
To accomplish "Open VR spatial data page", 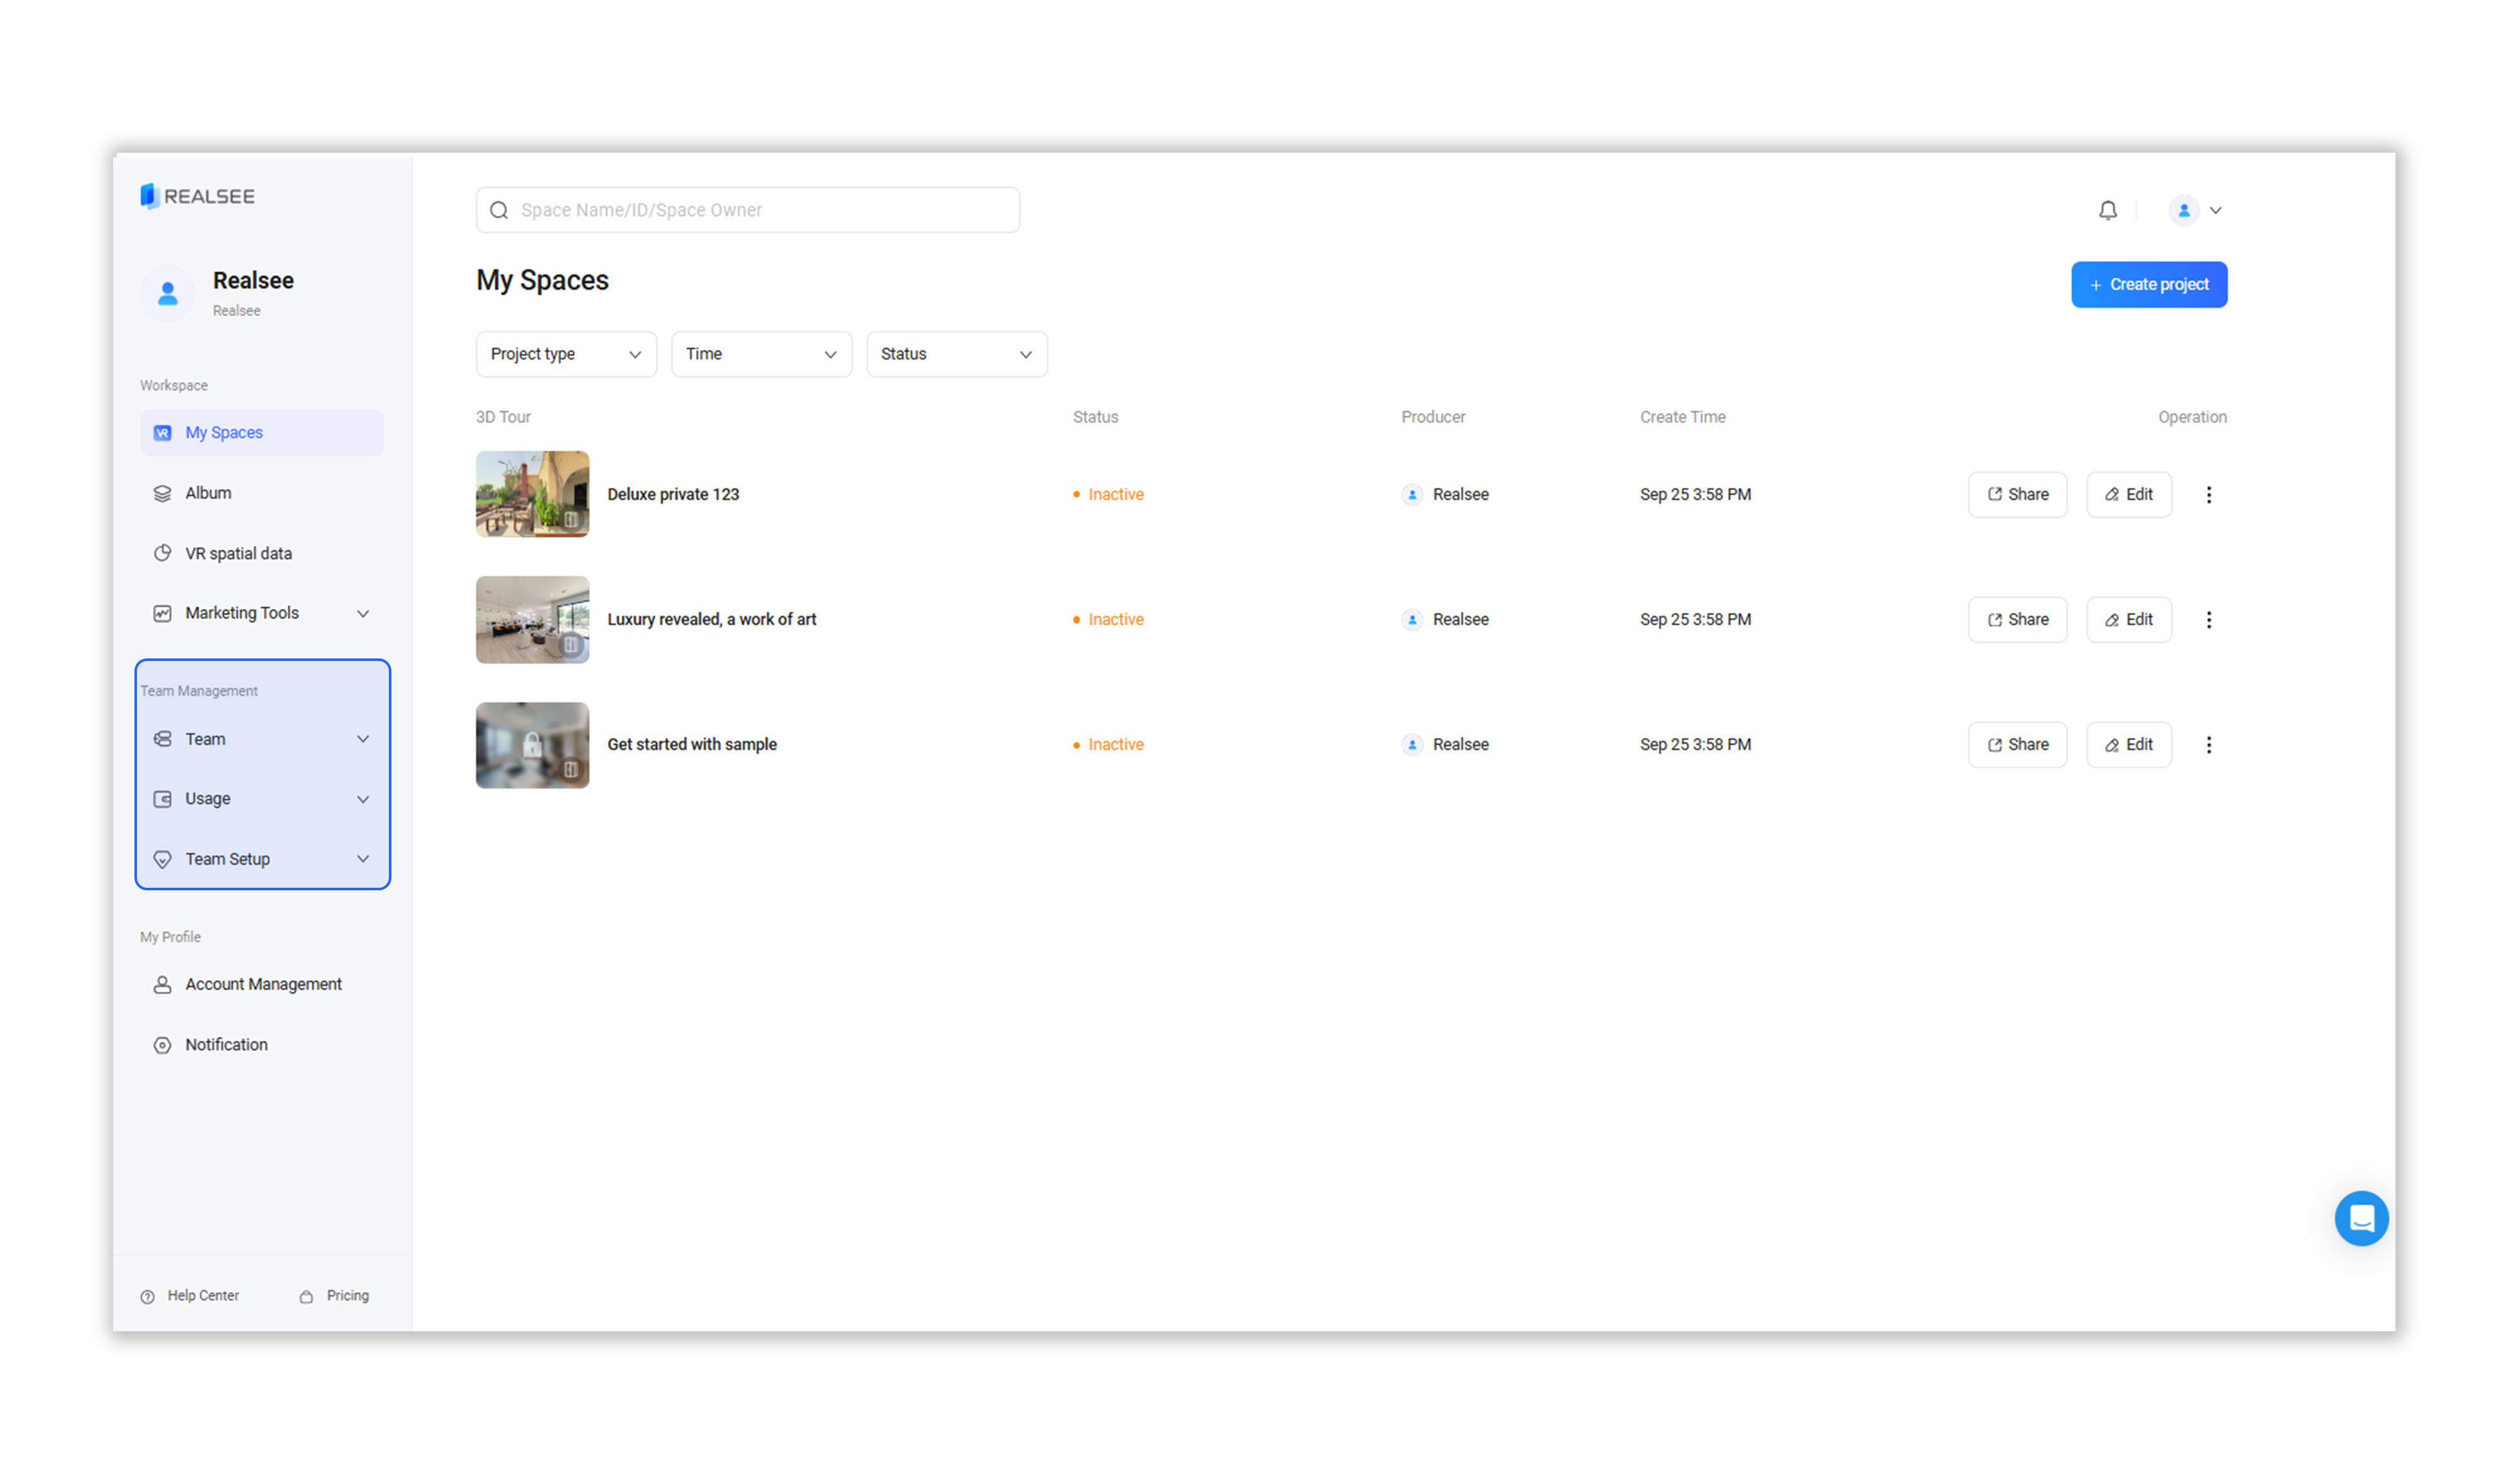I will tap(238, 553).
